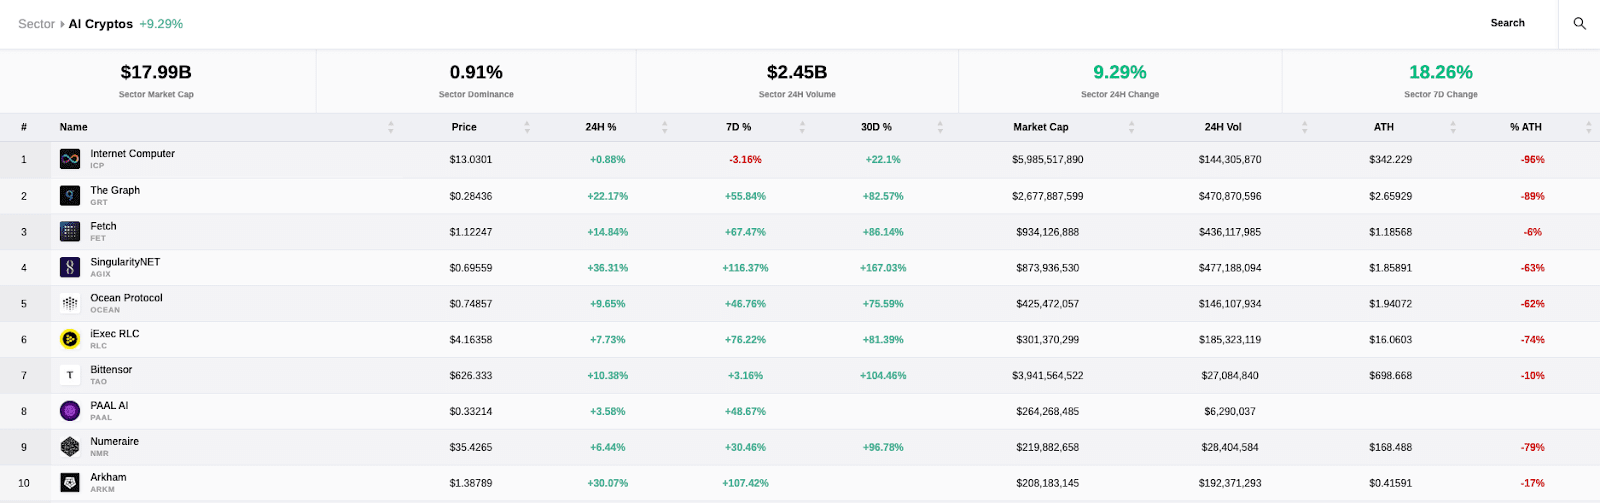Click Arkham 7D change +107.42%
Screen dimensions: 1600x503
tap(745, 484)
